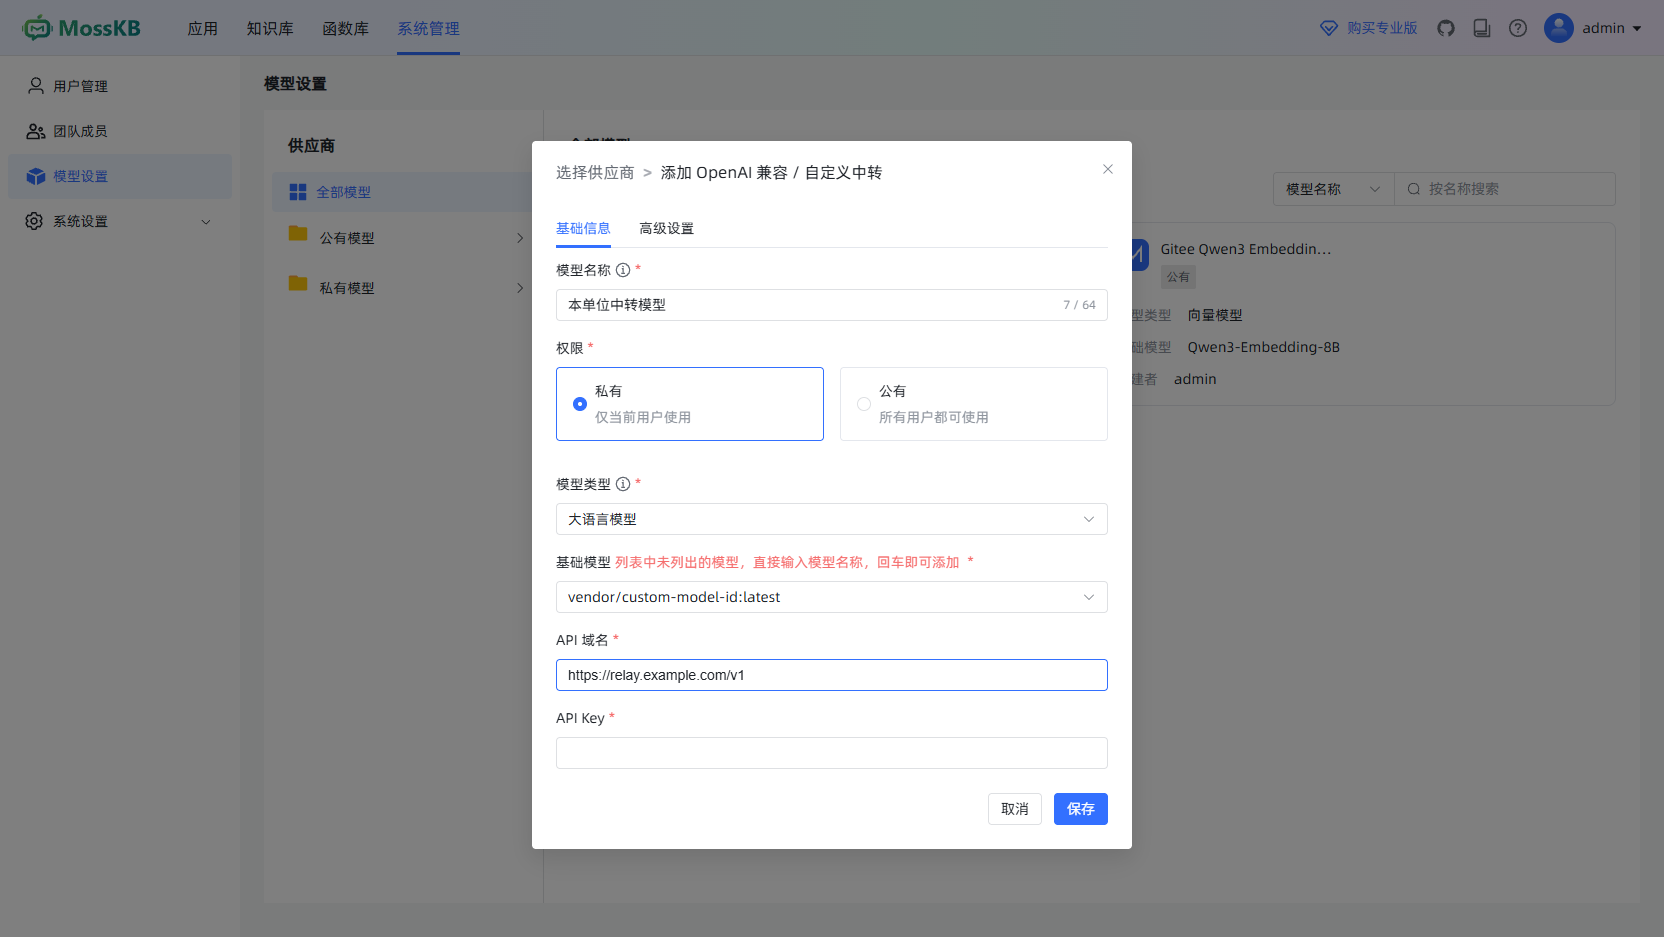The width and height of the screenshot is (1664, 937).
Task: Click info icon next to 模型类型
Action: (623, 484)
